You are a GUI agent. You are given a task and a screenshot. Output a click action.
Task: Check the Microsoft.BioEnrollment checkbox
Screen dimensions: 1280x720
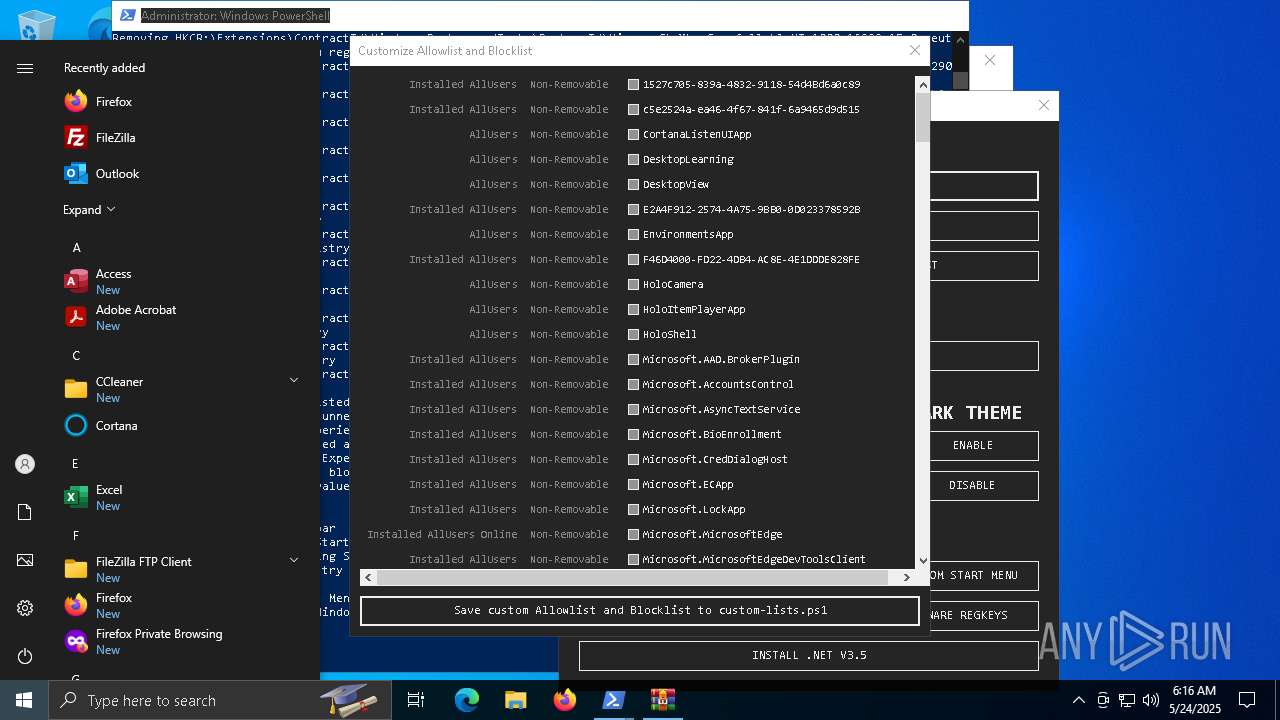633,435
